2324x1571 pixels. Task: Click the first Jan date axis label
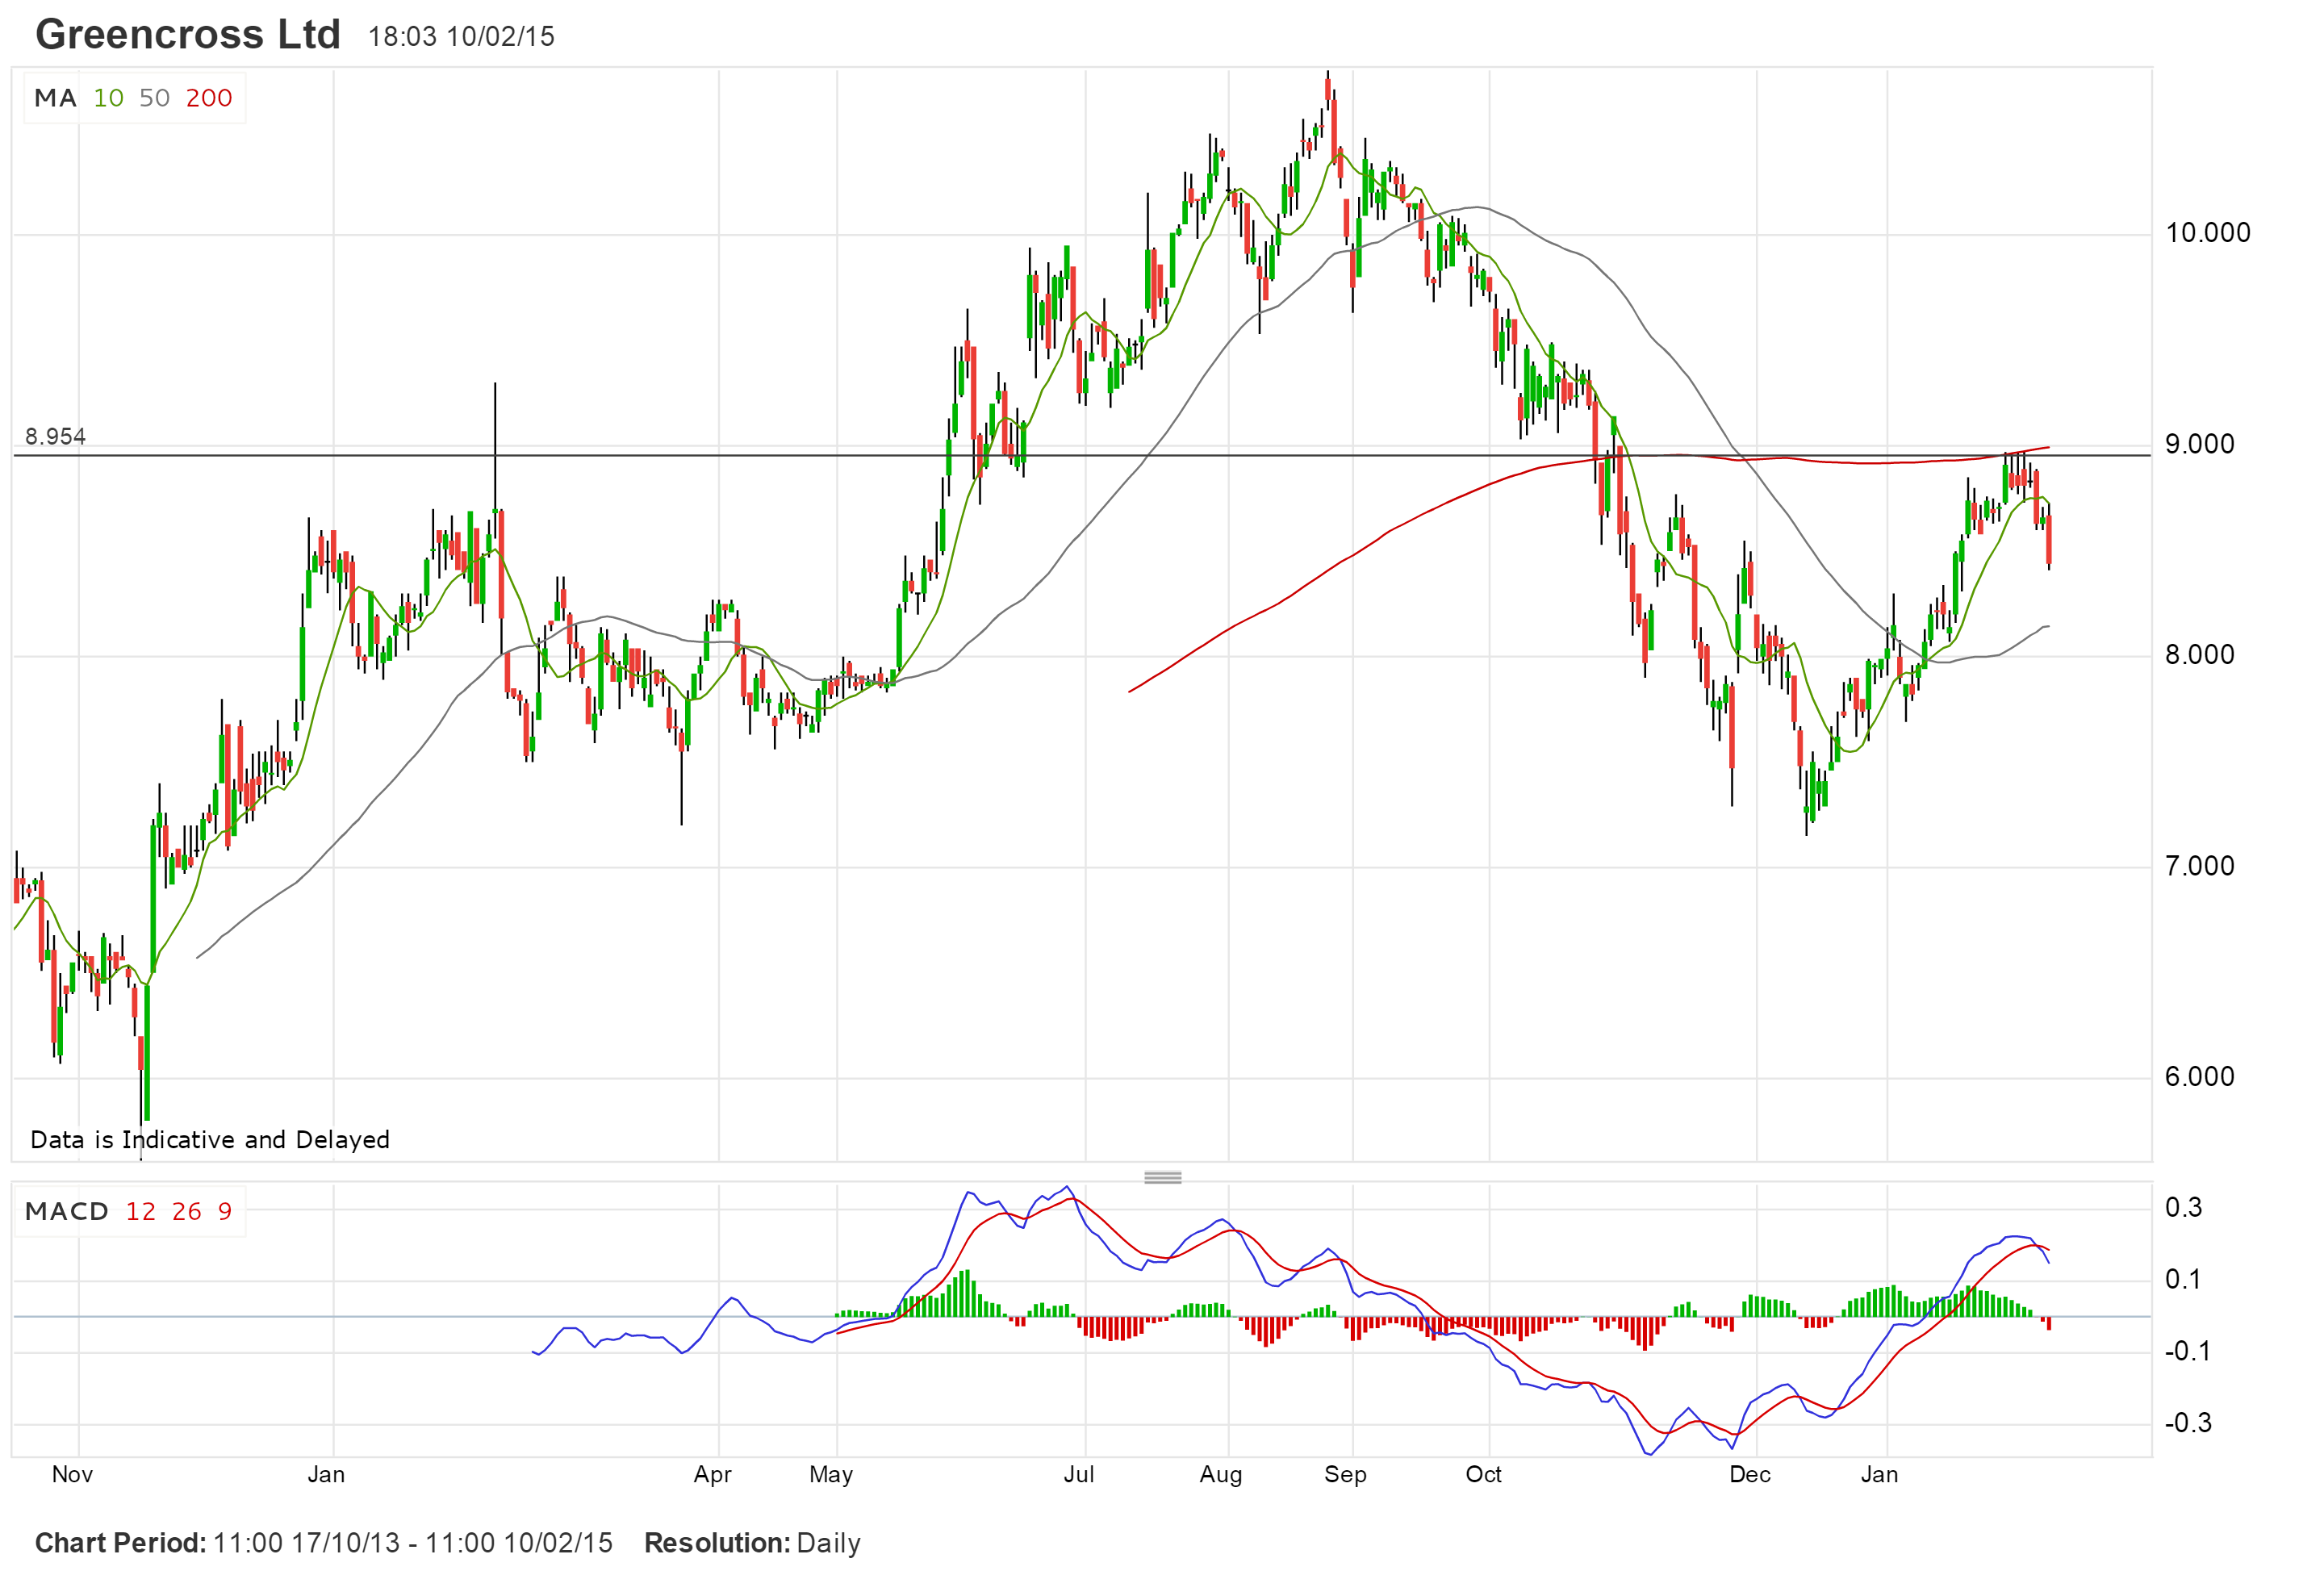point(326,1475)
